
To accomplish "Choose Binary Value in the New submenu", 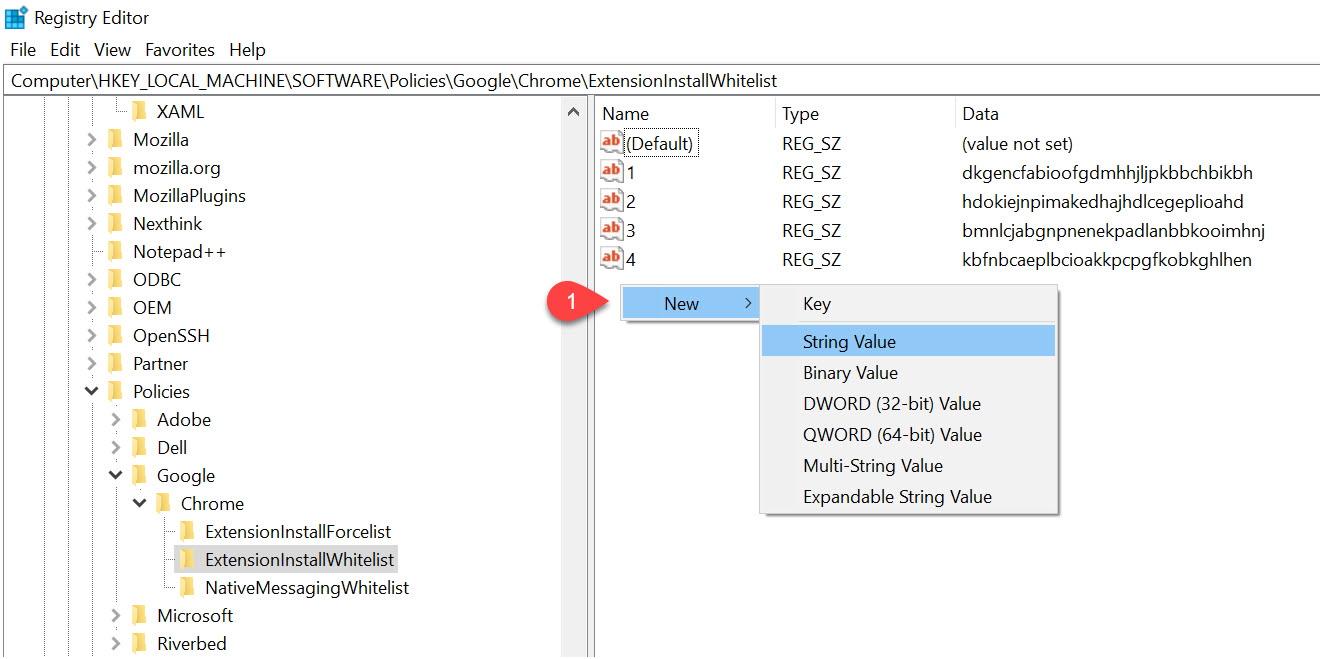I will [x=908, y=372].
